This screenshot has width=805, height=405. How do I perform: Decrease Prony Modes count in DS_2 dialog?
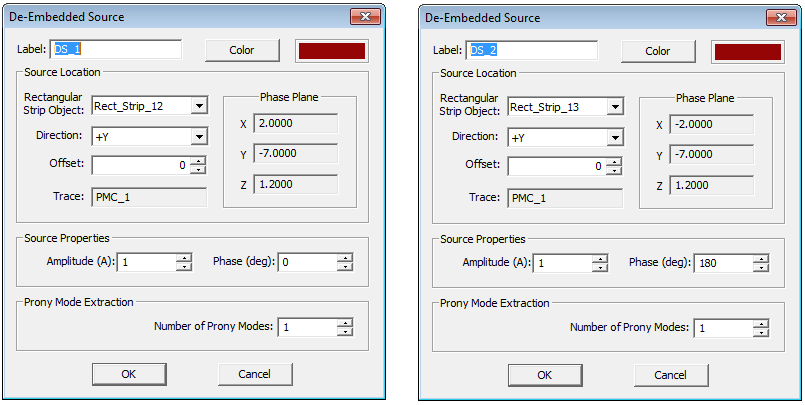tap(761, 332)
